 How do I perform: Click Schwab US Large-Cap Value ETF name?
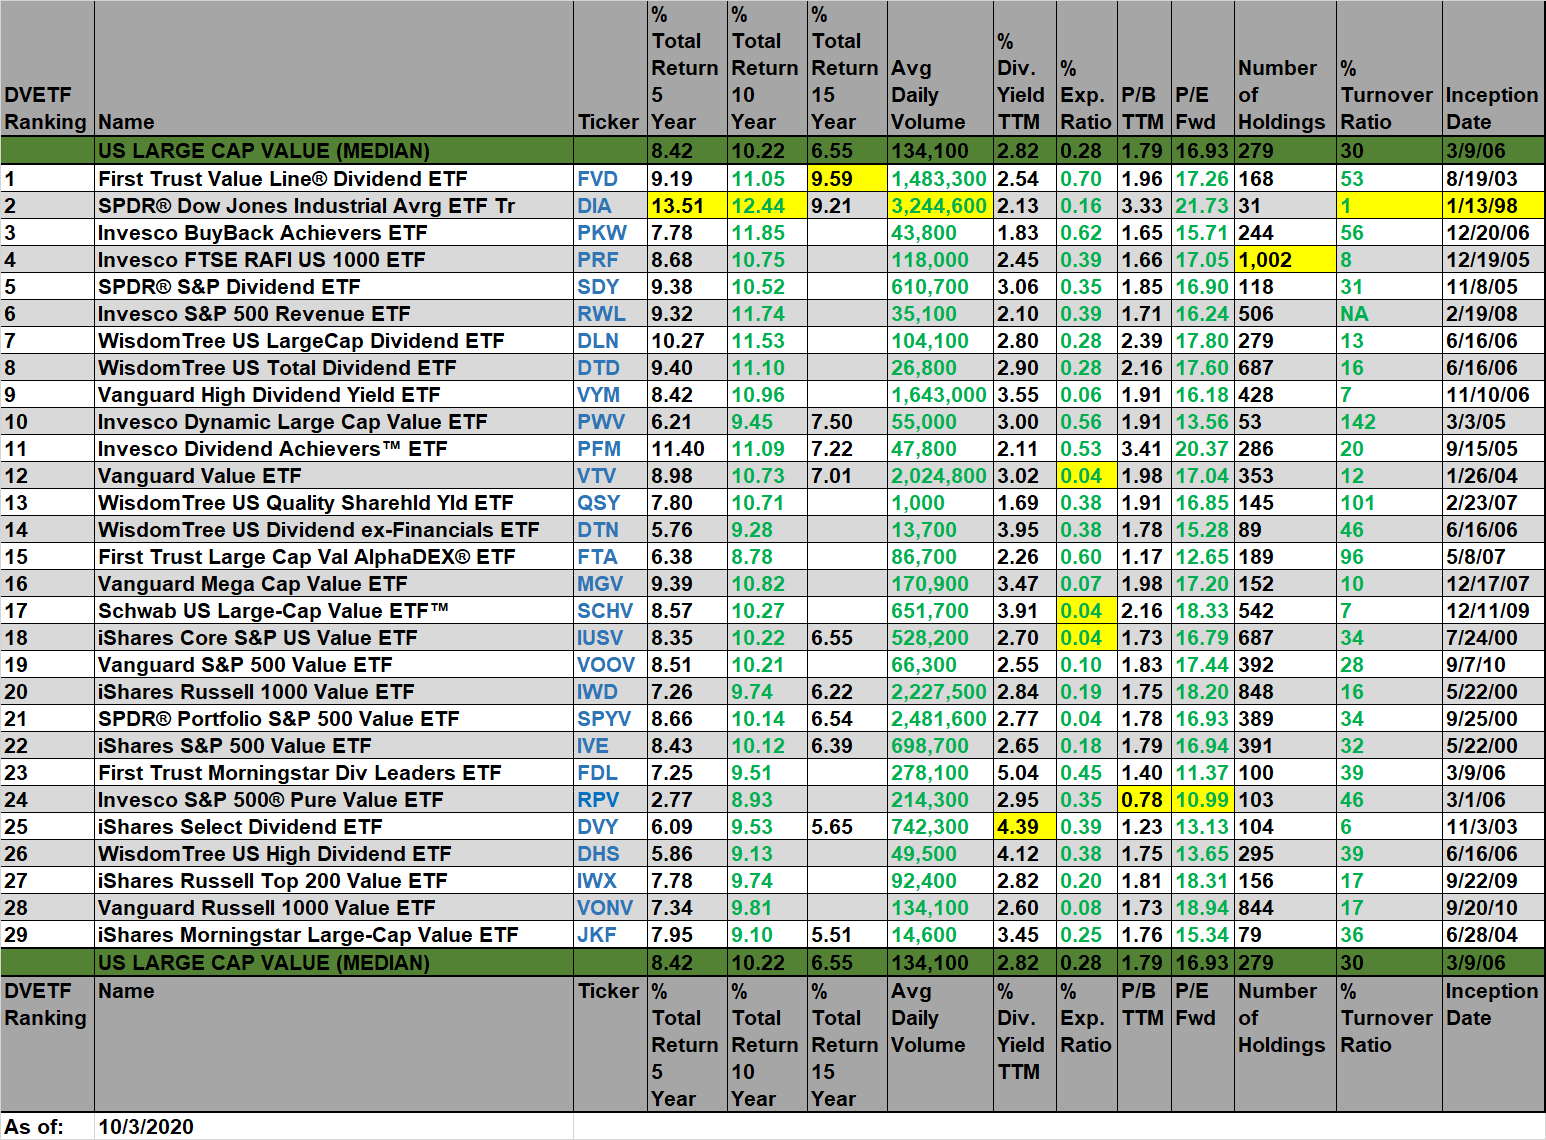(x=273, y=611)
